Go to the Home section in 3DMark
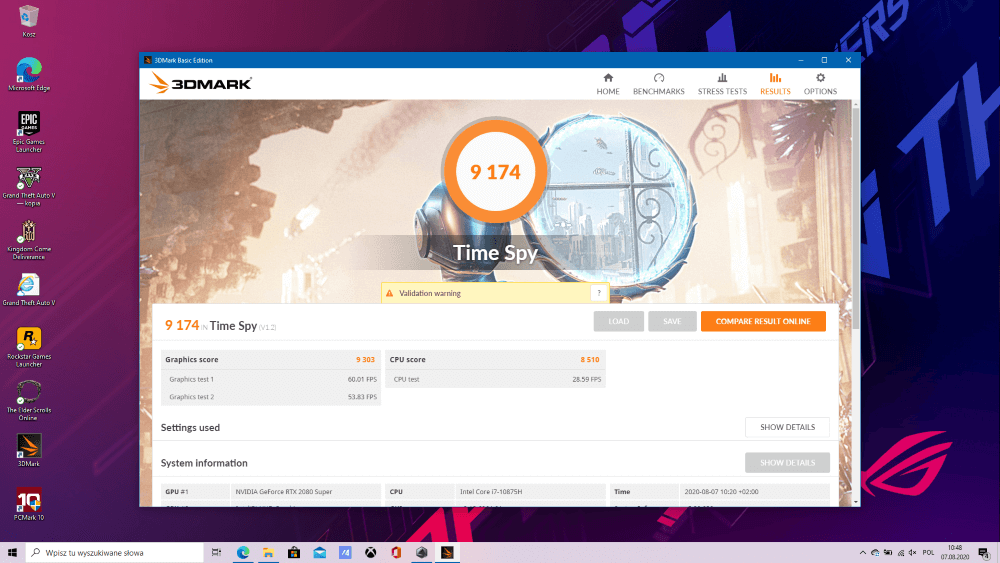Image resolution: width=1000 pixels, height=563 pixels. pyautogui.click(x=608, y=84)
